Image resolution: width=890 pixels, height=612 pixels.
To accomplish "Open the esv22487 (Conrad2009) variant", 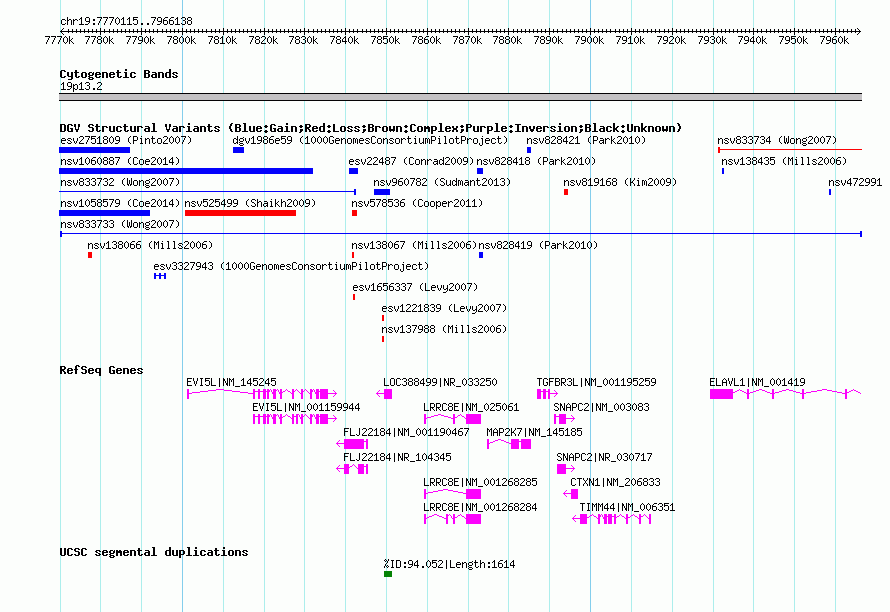I will [x=411, y=161].
